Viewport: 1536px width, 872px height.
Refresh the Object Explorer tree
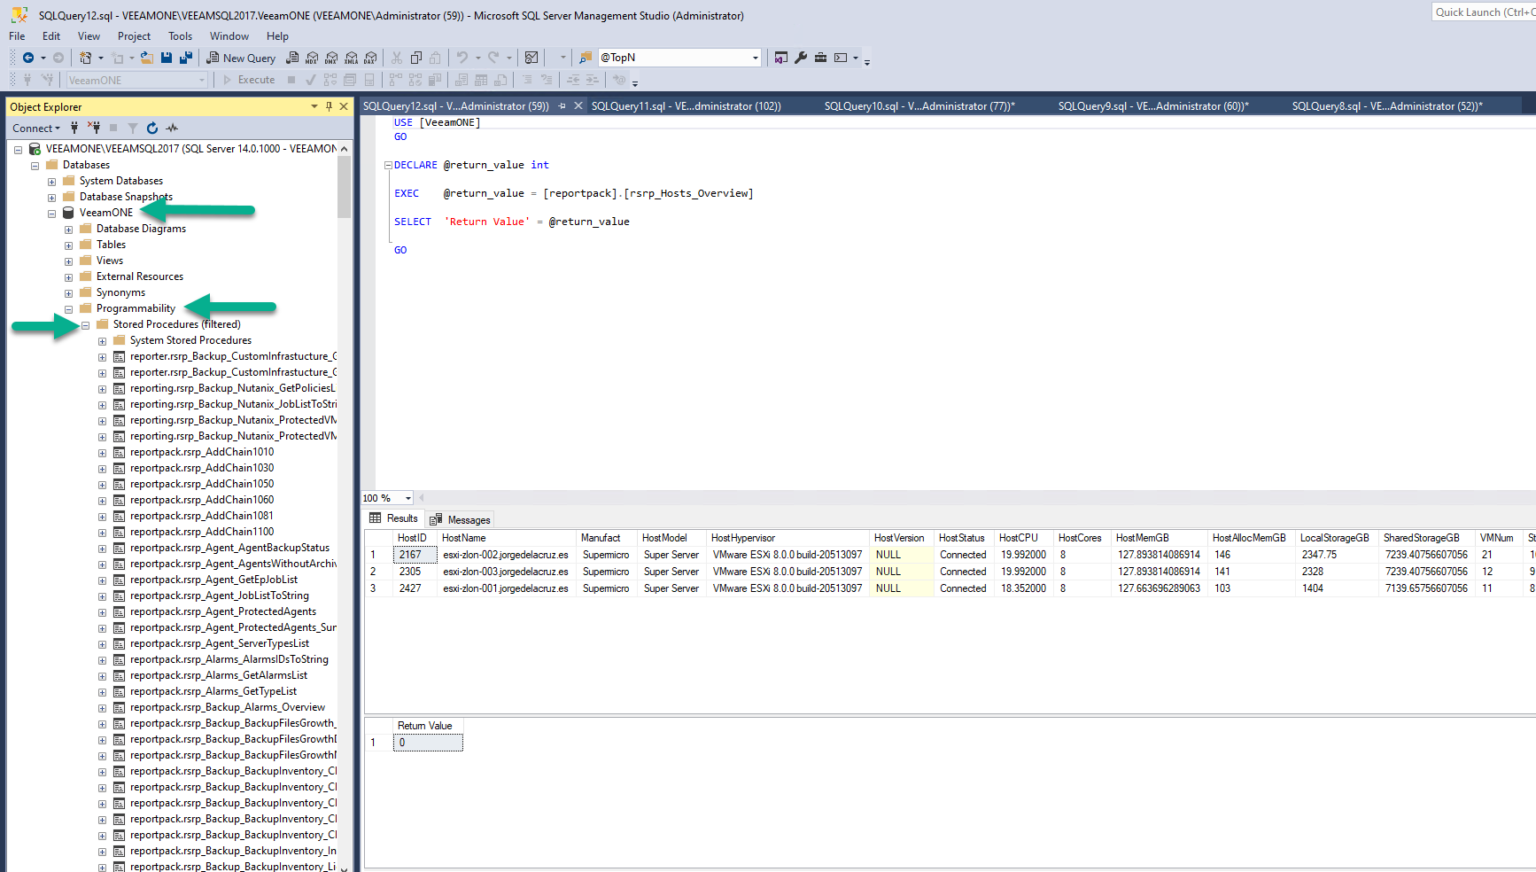click(152, 128)
